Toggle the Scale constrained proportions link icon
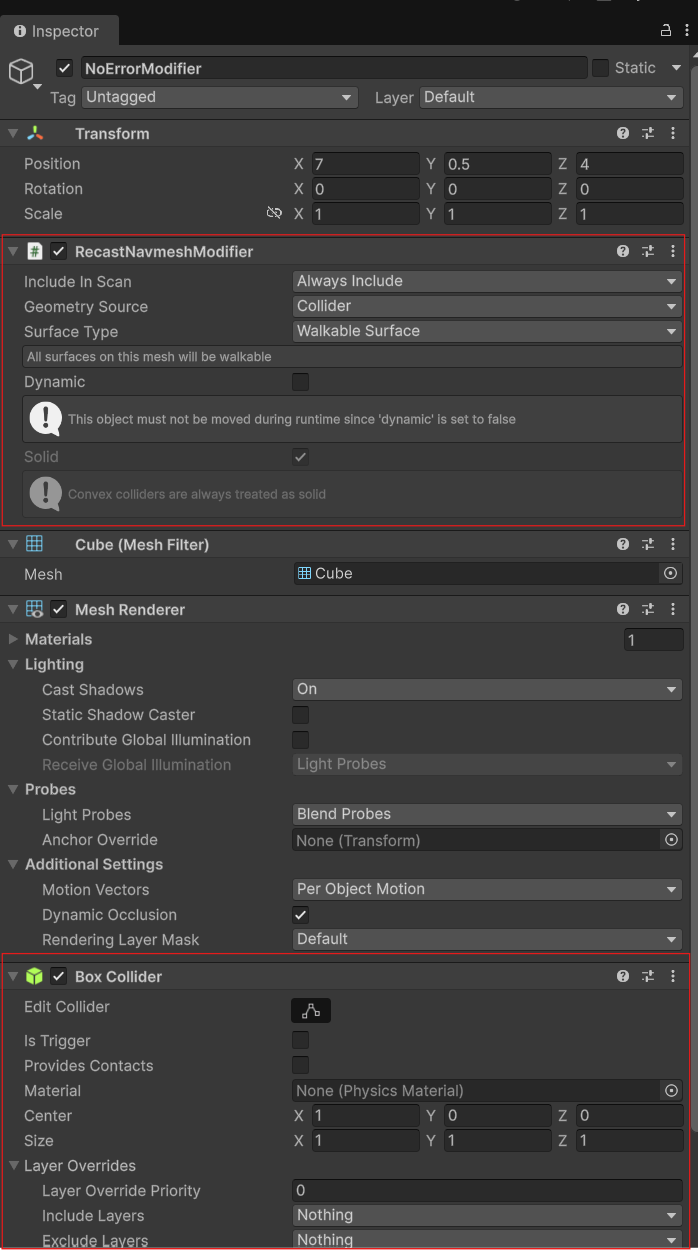Screen dimensions: 698x1250 pyautogui.click(x=274, y=214)
